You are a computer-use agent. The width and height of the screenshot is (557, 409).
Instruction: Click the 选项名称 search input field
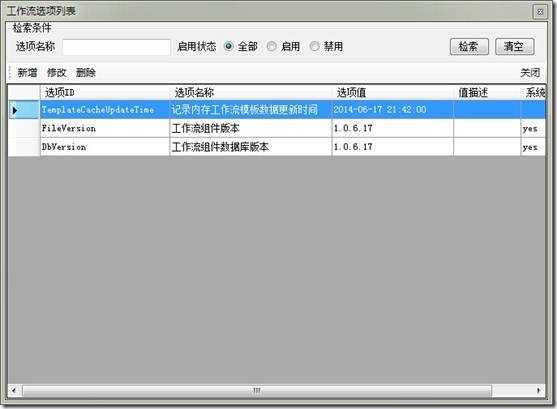(117, 47)
